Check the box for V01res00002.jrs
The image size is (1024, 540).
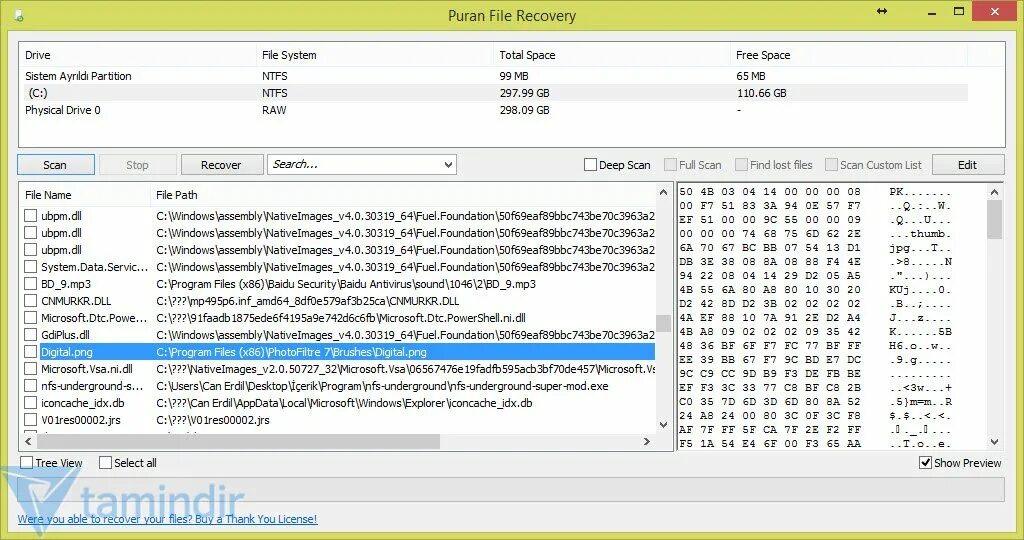tap(31, 419)
